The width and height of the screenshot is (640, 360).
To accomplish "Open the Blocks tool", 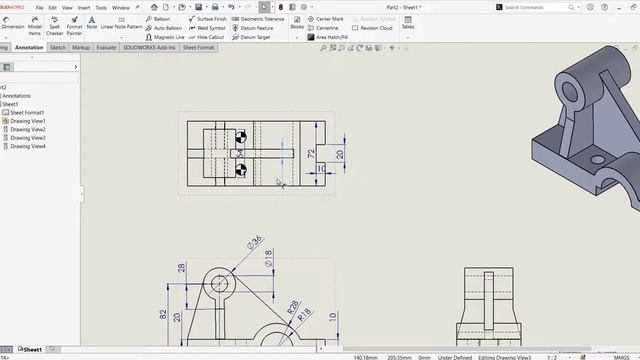I will click(297, 23).
